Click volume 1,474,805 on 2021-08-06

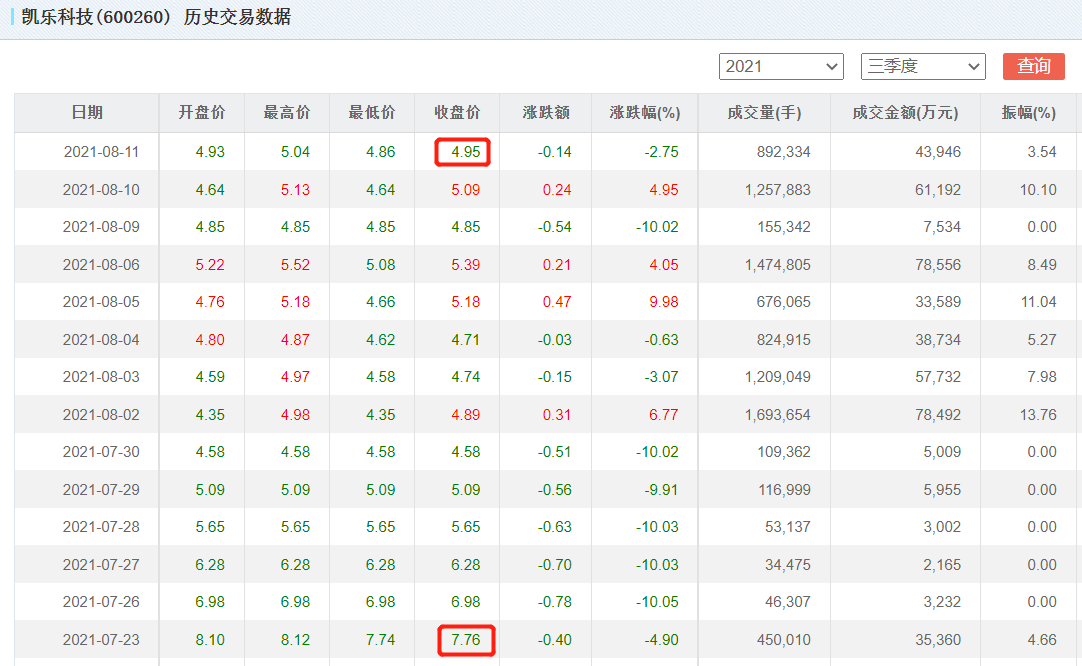778,265
